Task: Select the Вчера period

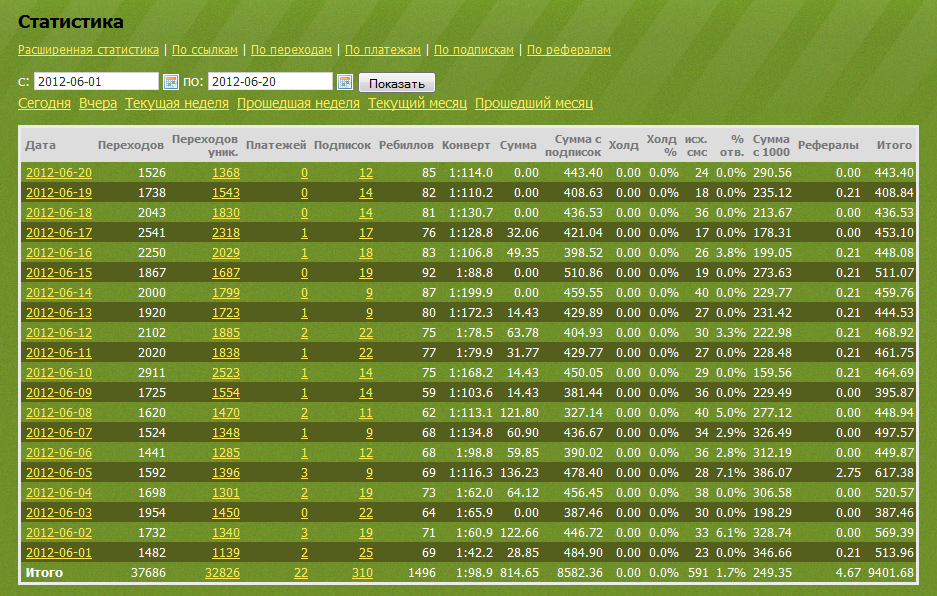Action: pos(98,103)
